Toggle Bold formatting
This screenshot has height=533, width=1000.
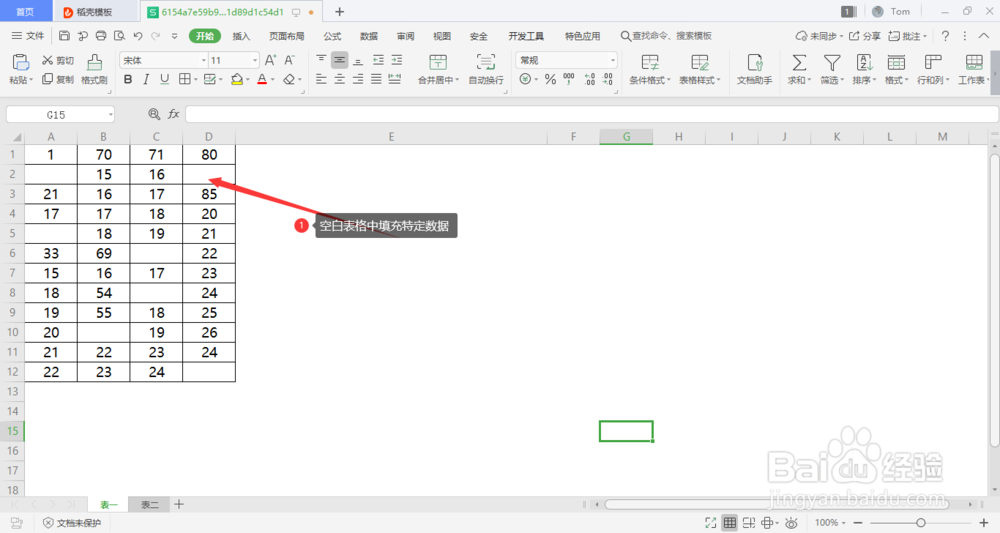[128, 79]
